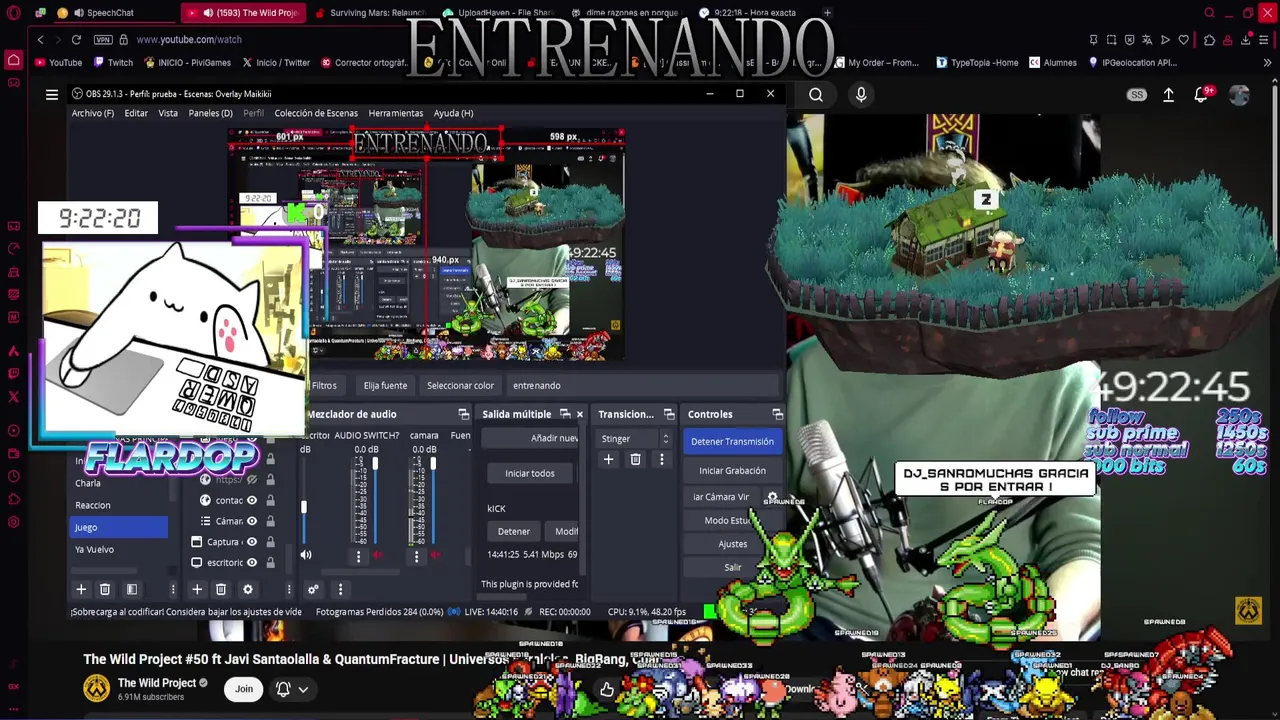The height and width of the screenshot is (720, 1280).
Task: Expand notification bell options chevron
Action: [303, 689]
